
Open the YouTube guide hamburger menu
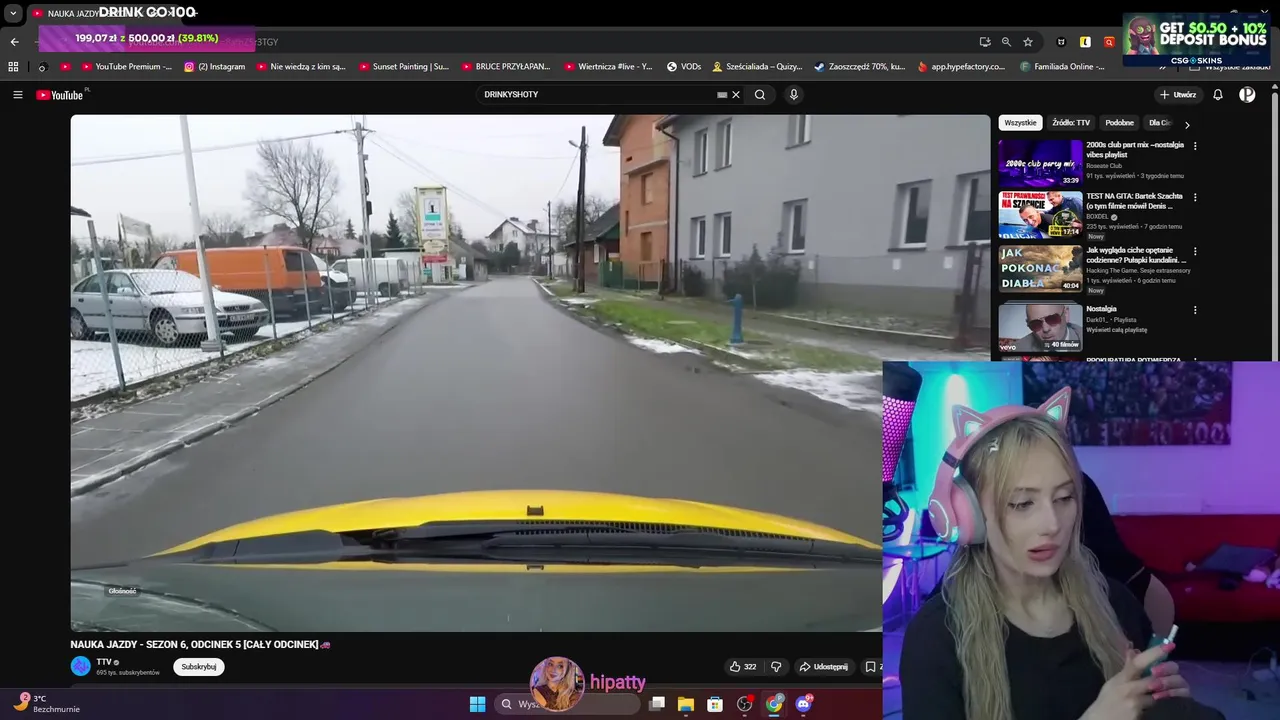point(17,95)
